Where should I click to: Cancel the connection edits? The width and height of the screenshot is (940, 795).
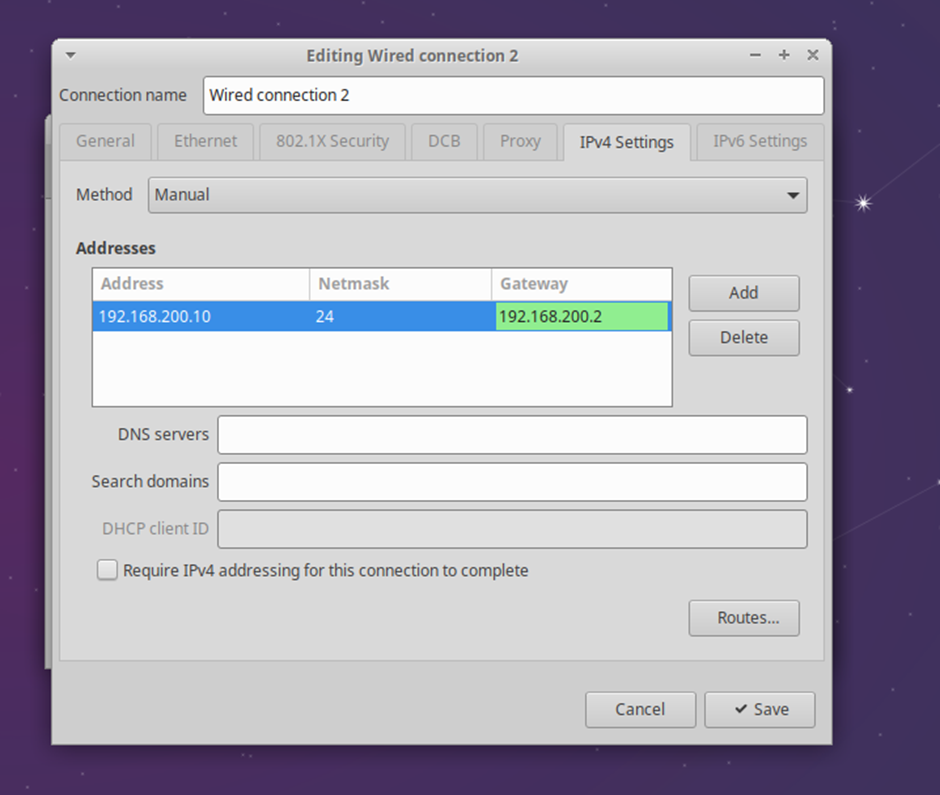640,709
